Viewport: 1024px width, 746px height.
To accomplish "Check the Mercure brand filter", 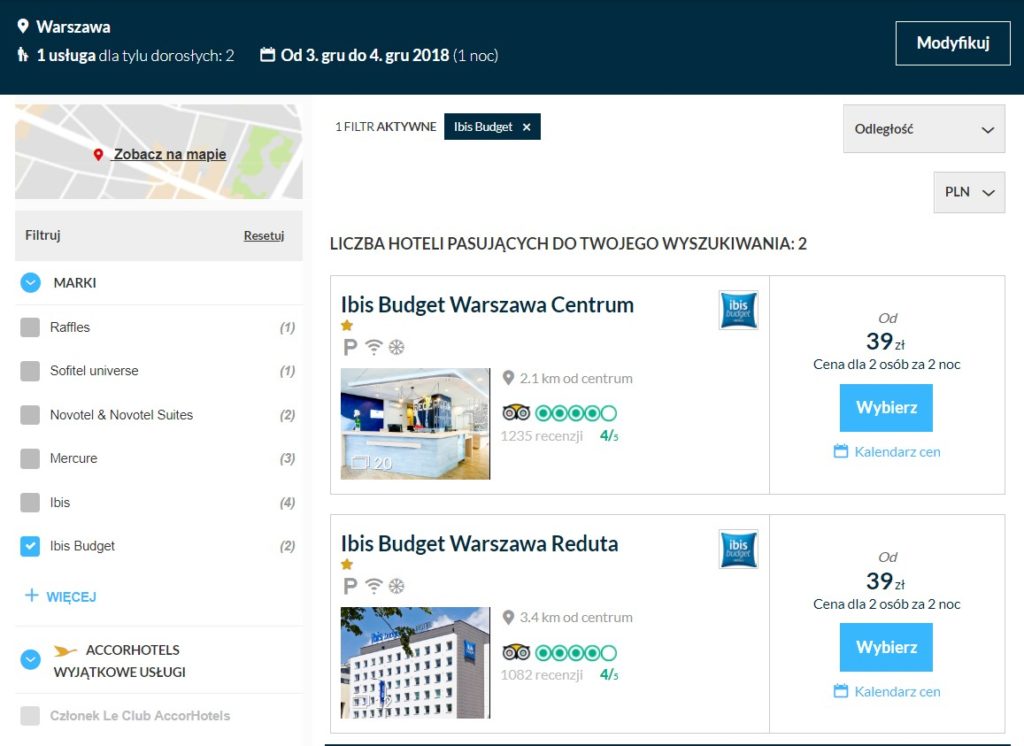I will pyautogui.click(x=30, y=459).
